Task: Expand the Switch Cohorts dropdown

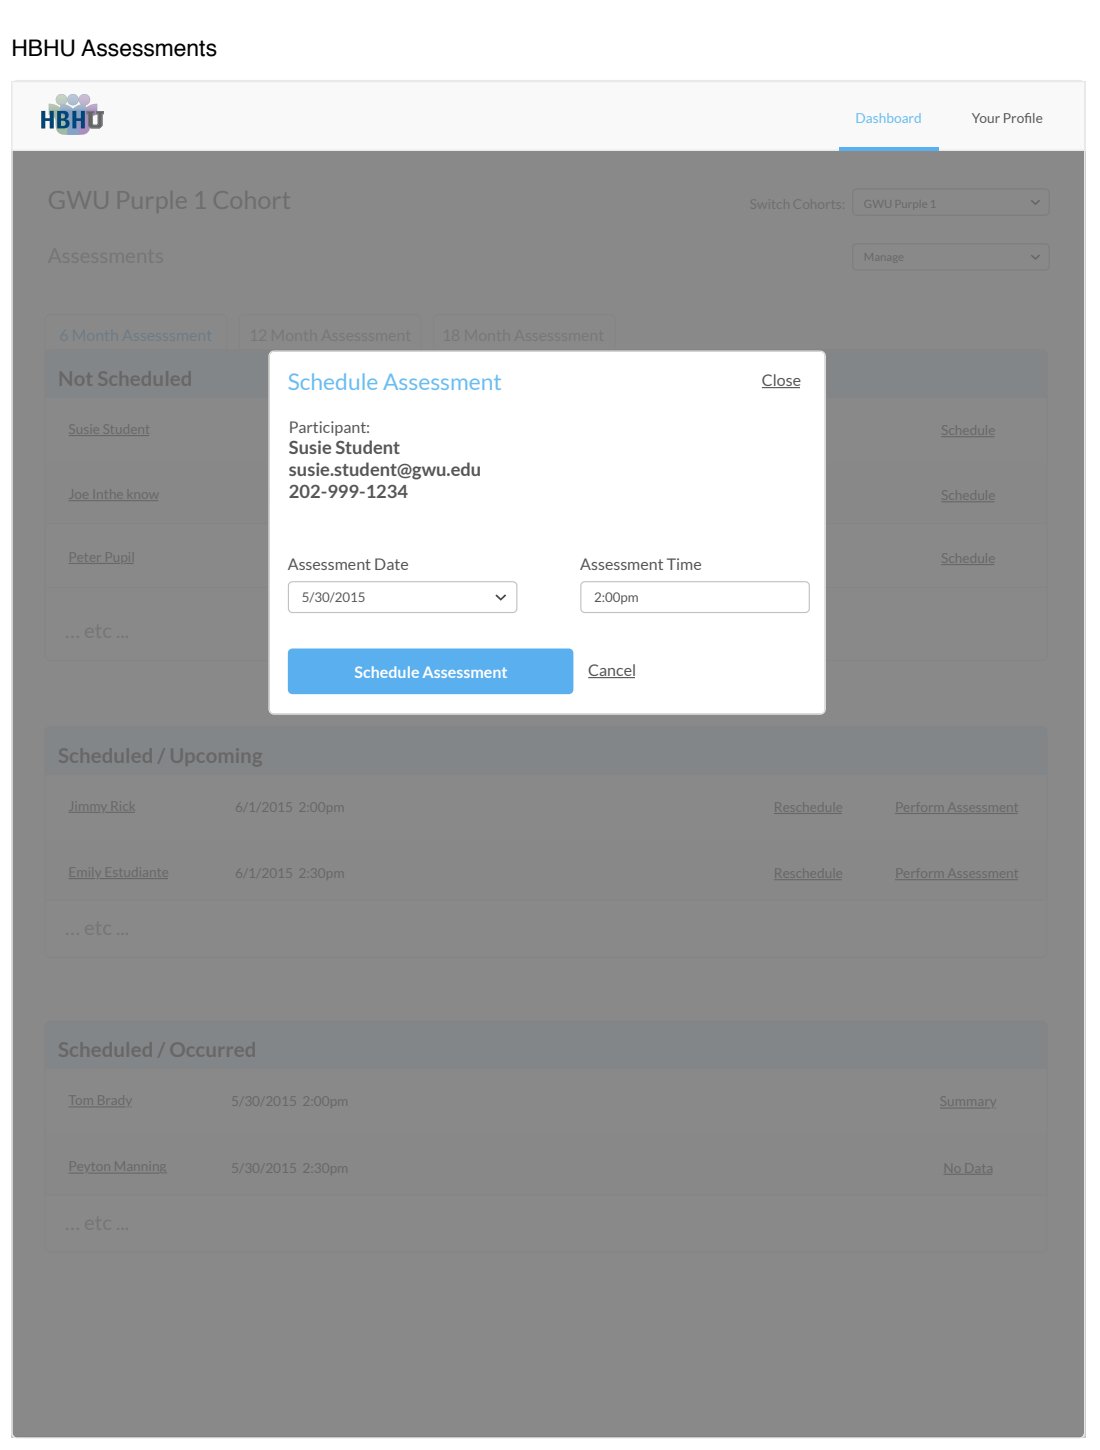Action: (950, 203)
